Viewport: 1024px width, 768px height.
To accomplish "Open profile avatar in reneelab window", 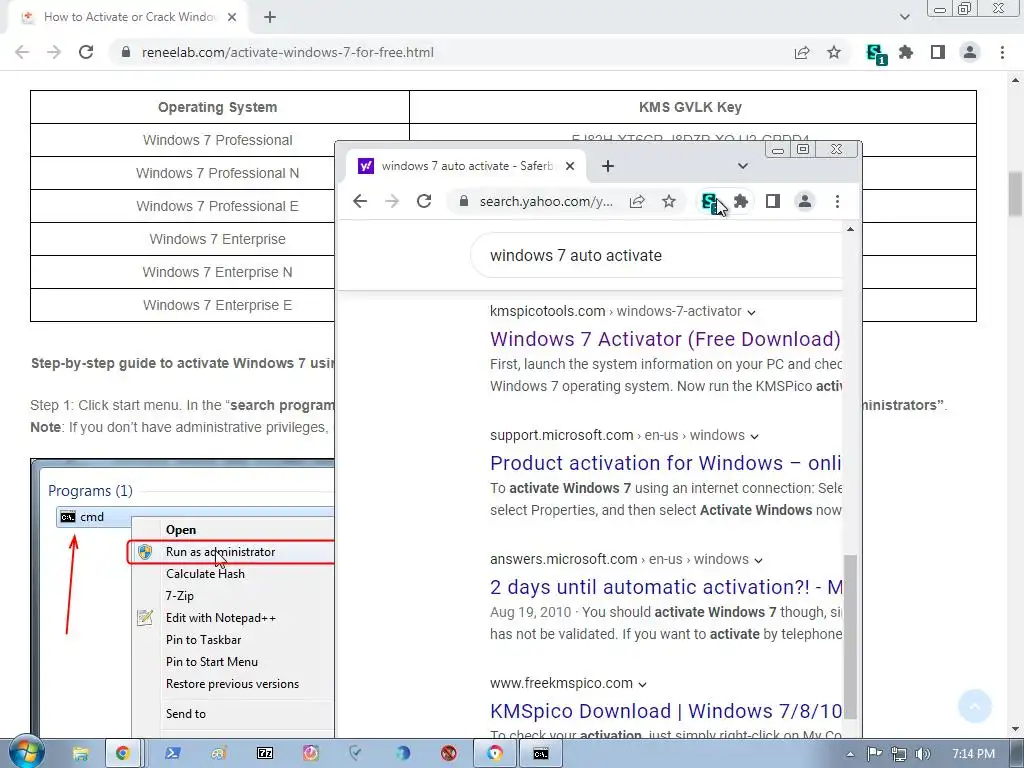I will click(x=970, y=52).
